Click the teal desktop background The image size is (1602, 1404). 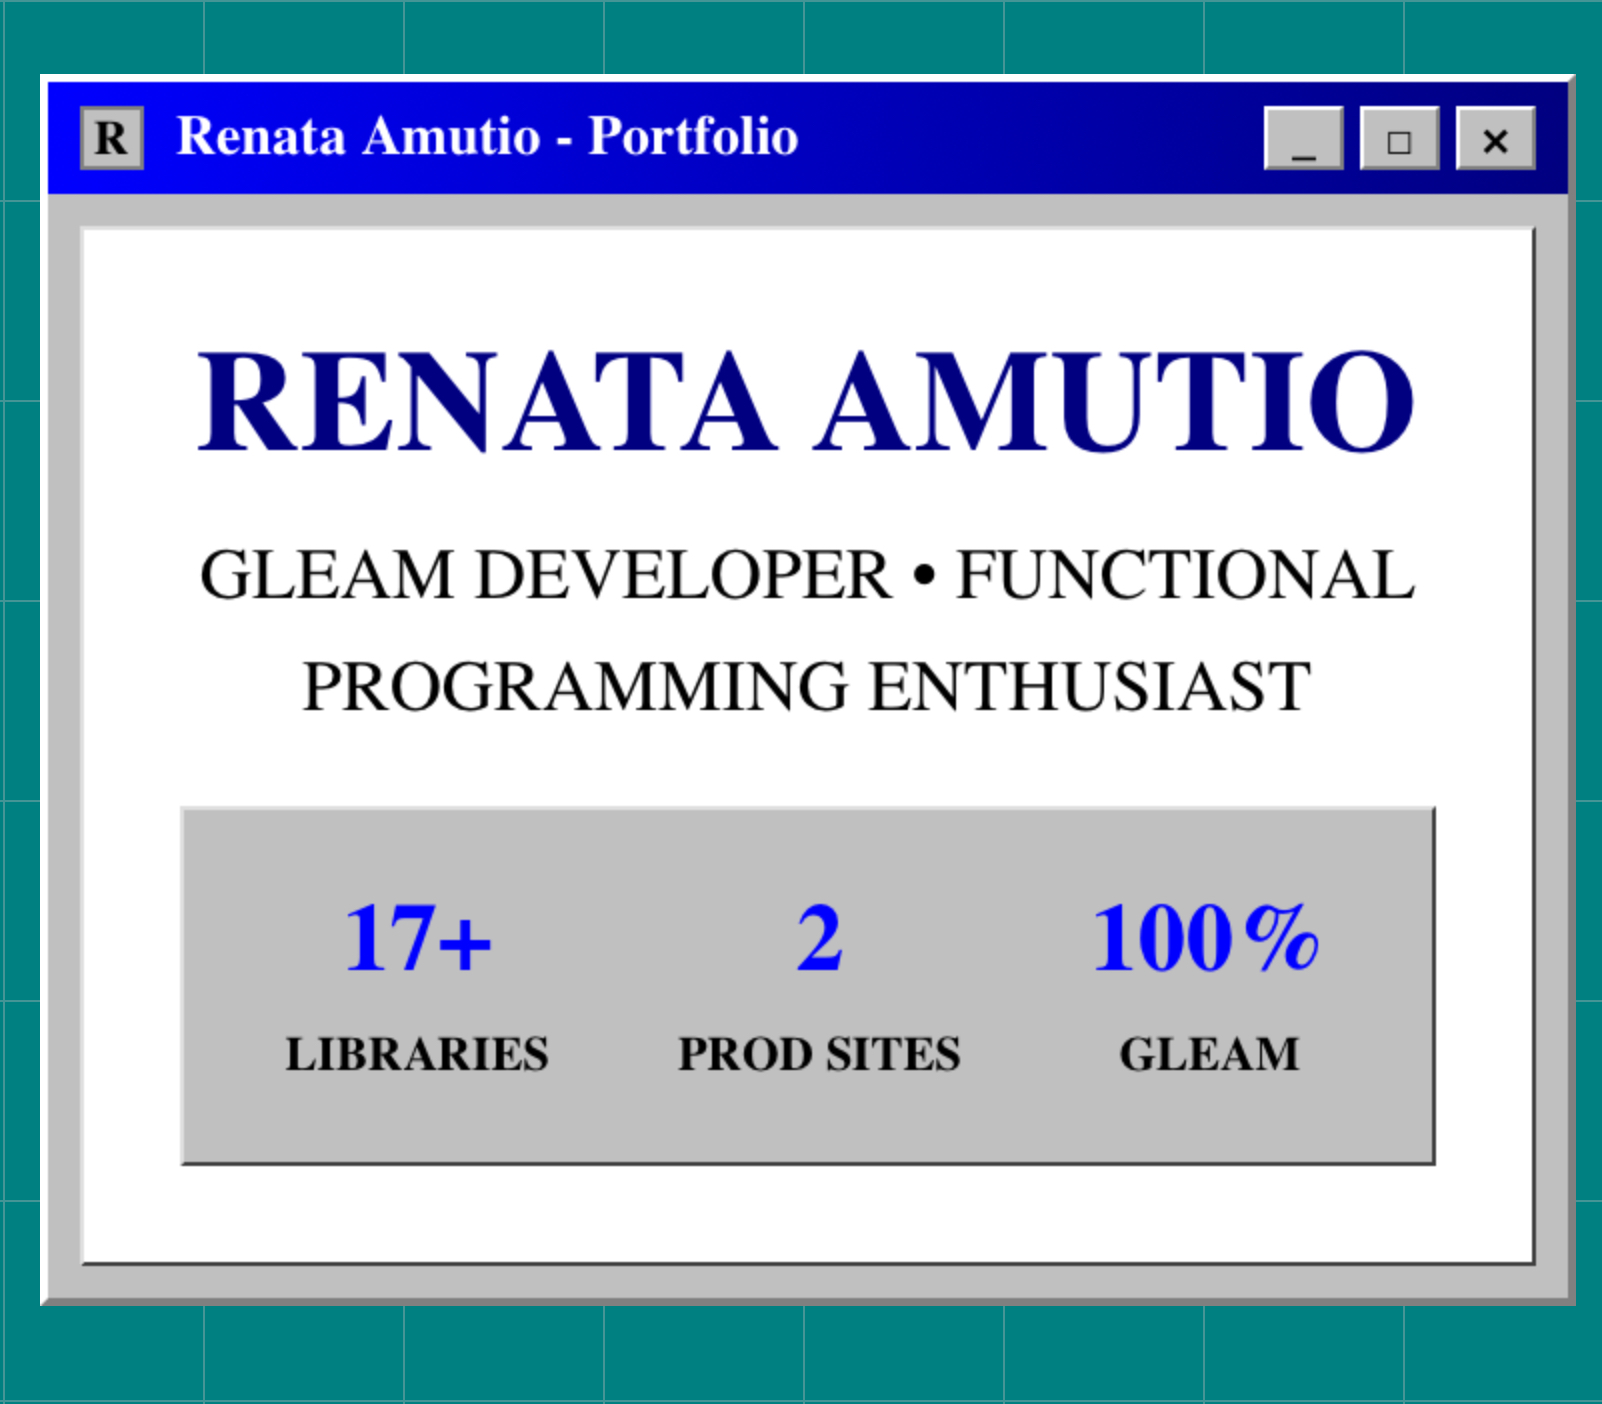800,1355
